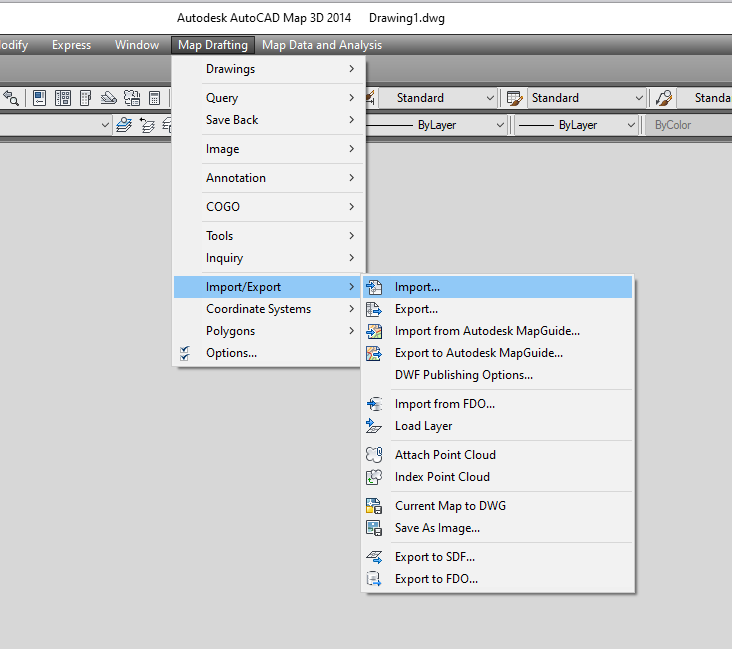
Task: Click the Zoom Previous toolbar icon
Action: (x=11, y=98)
